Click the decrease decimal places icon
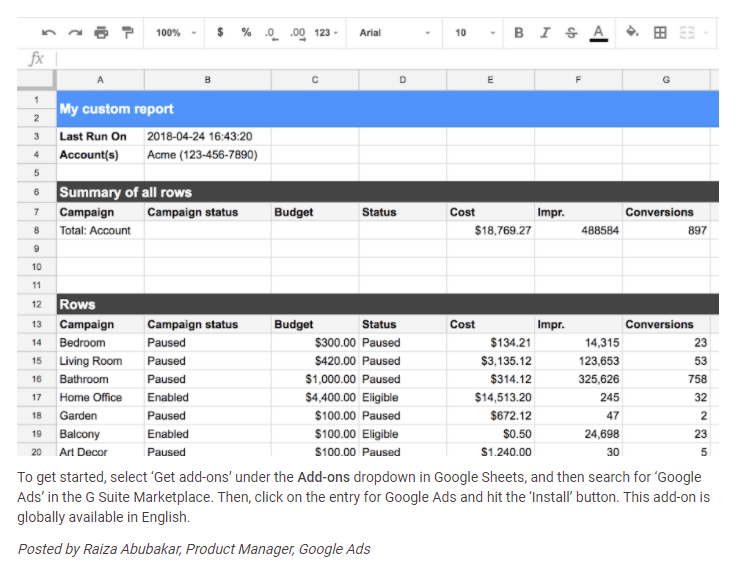The width and height of the screenshot is (742, 586). (x=271, y=33)
